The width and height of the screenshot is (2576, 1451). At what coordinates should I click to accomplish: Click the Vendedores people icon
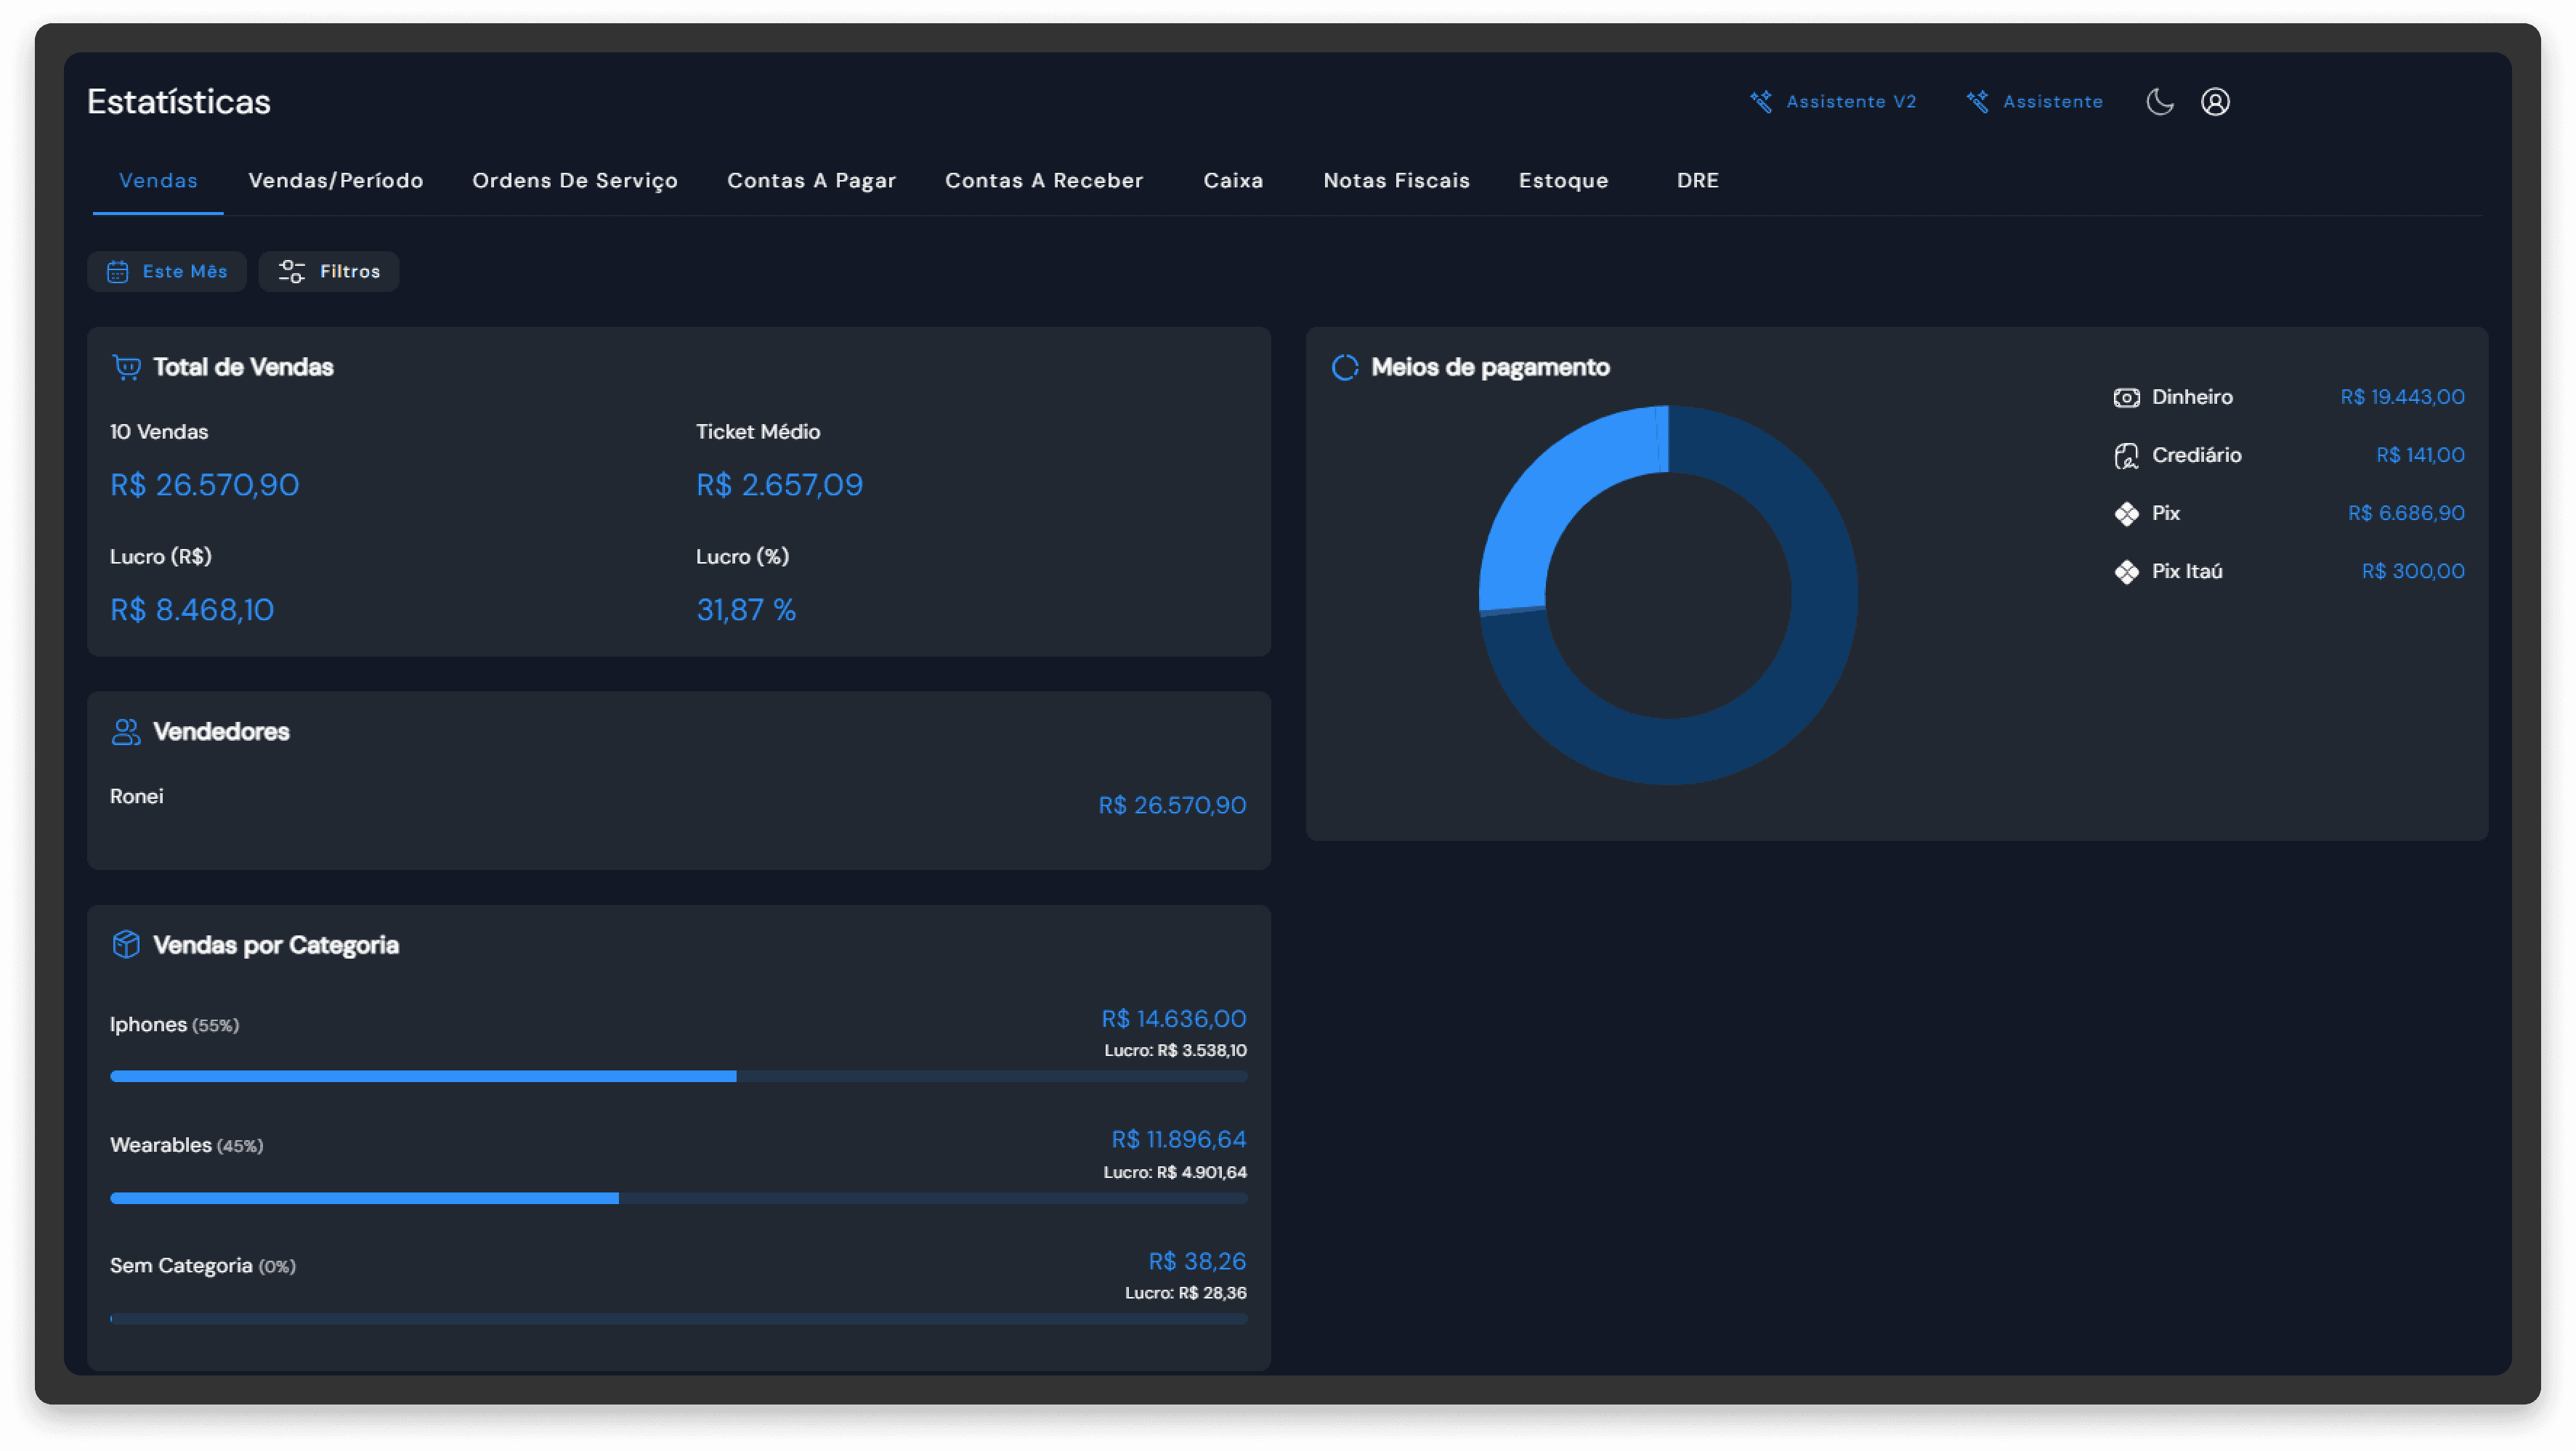126,732
